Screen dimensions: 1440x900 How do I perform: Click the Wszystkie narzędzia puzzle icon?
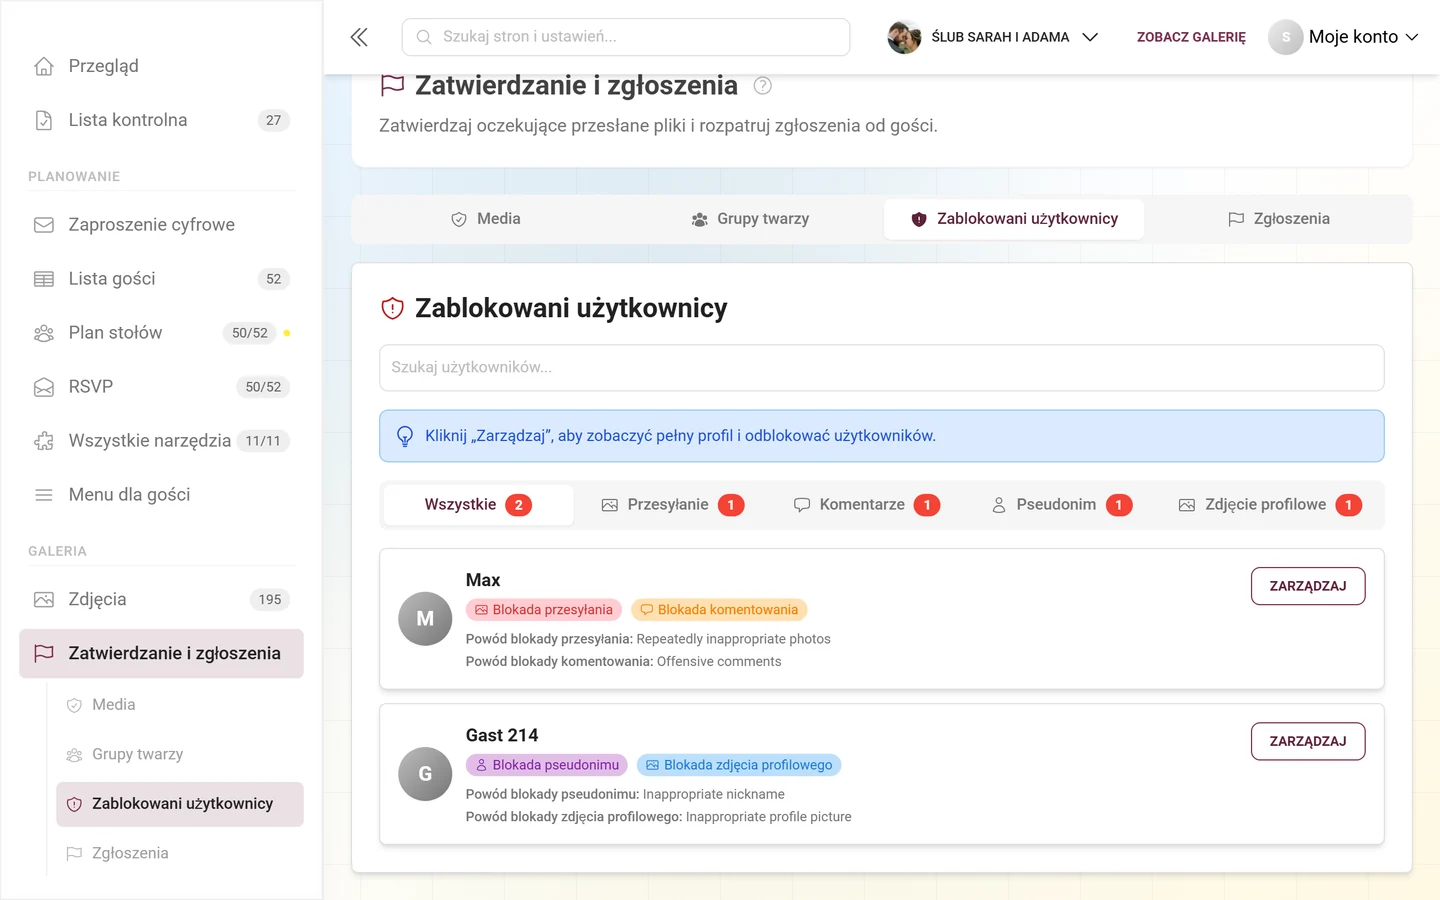44,441
